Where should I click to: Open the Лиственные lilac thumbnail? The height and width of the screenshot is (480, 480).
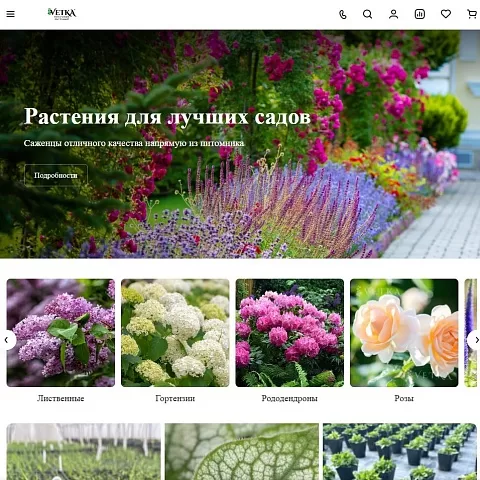pyautogui.click(x=61, y=333)
